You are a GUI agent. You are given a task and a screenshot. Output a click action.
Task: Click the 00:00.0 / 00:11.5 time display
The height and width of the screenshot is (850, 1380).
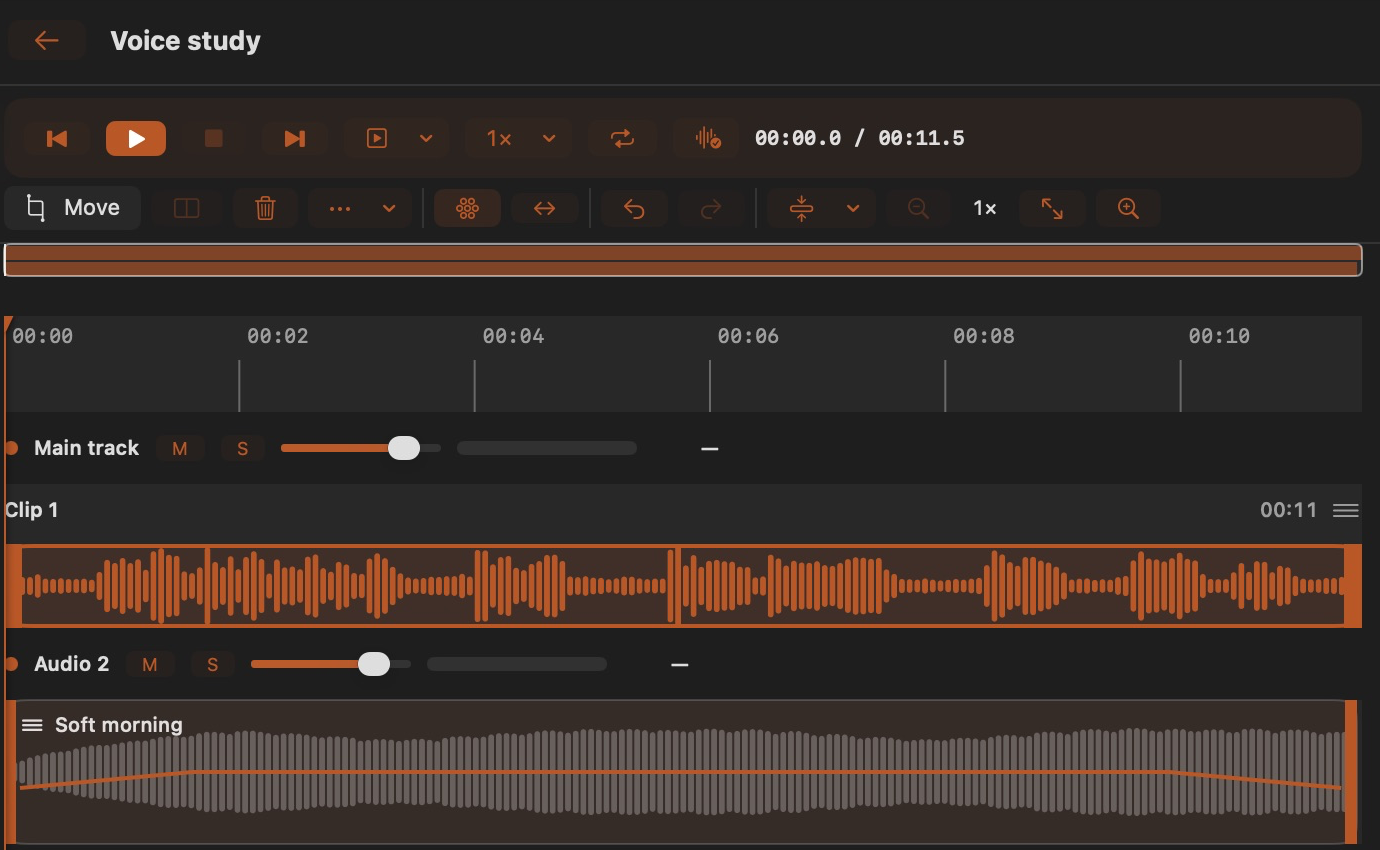pos(860,138)
